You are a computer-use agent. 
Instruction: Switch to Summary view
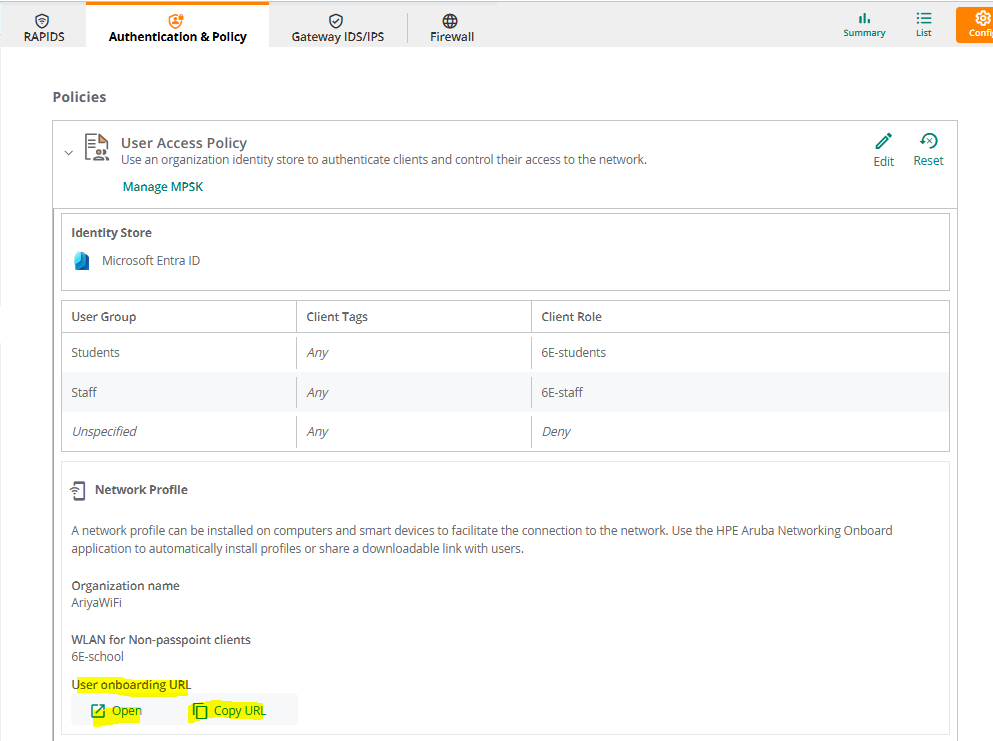(x=864, y=25)
